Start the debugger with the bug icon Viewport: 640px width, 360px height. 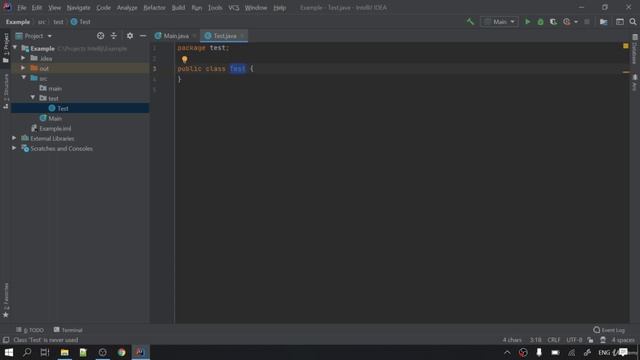(x=540, y=22)
